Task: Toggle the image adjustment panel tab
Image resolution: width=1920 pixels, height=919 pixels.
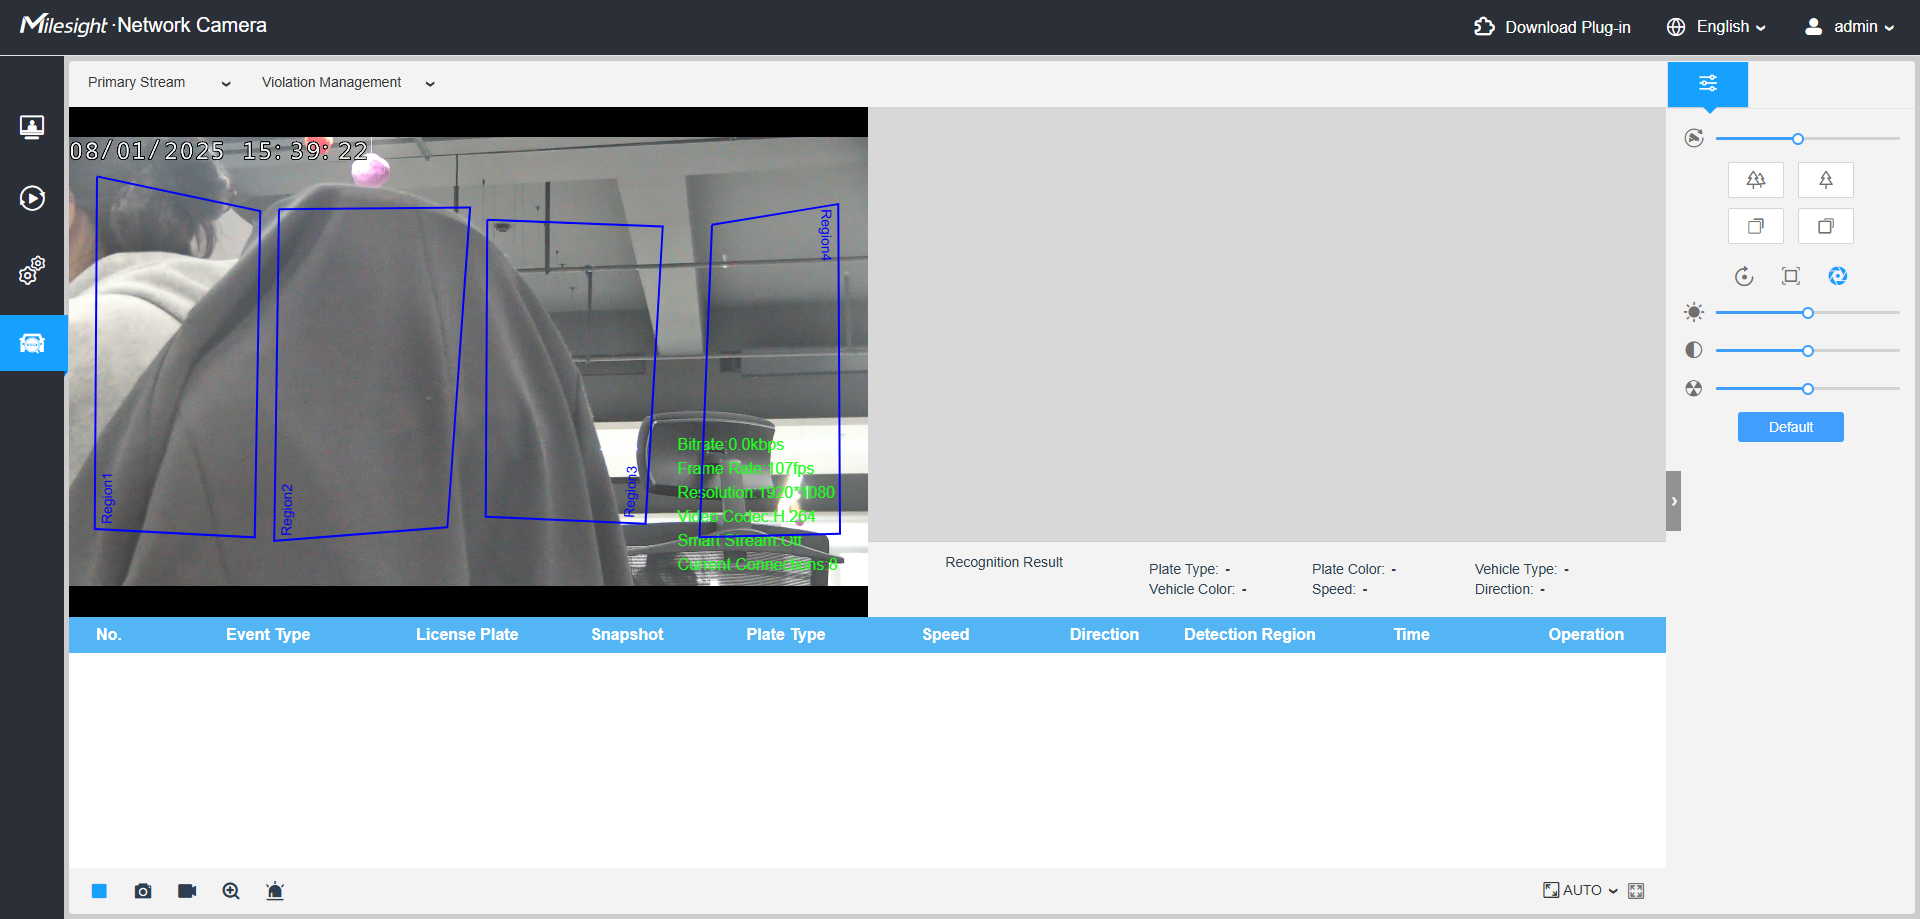Action: (1708, 84)
